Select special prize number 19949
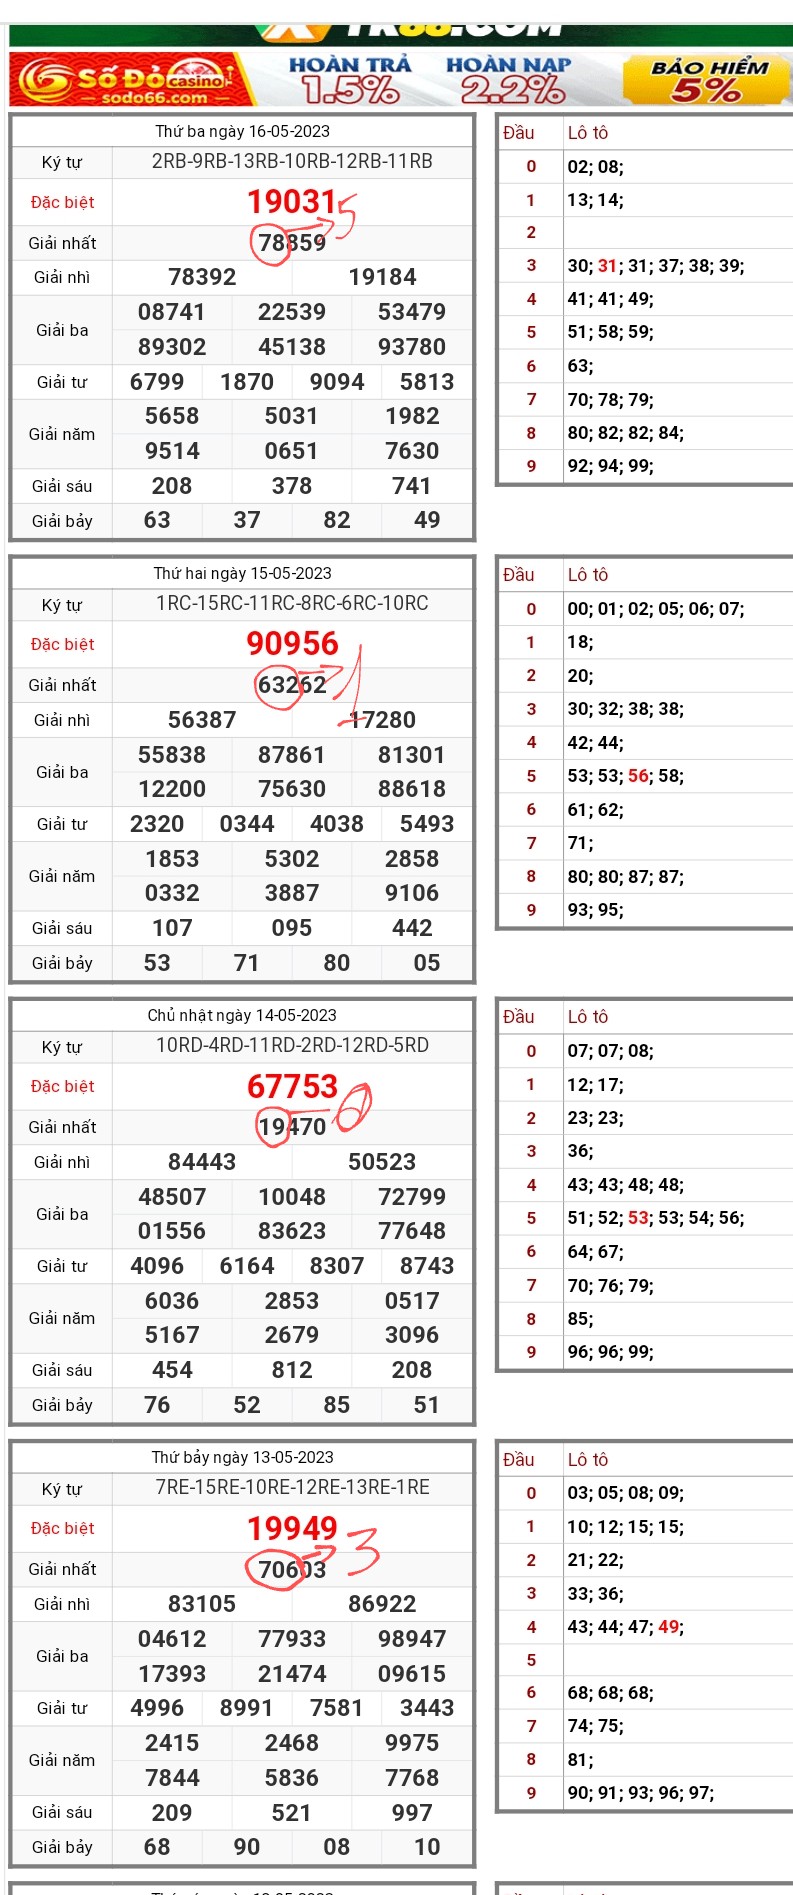 click(292, 1528)
